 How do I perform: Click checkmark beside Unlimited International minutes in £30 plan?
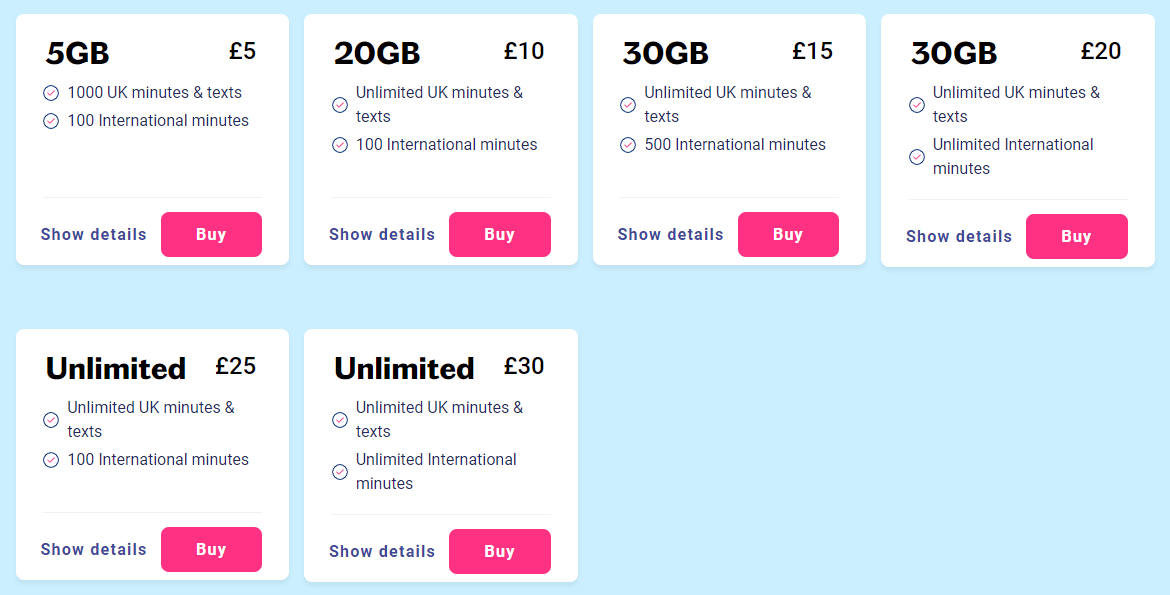[x=340, y=472]
